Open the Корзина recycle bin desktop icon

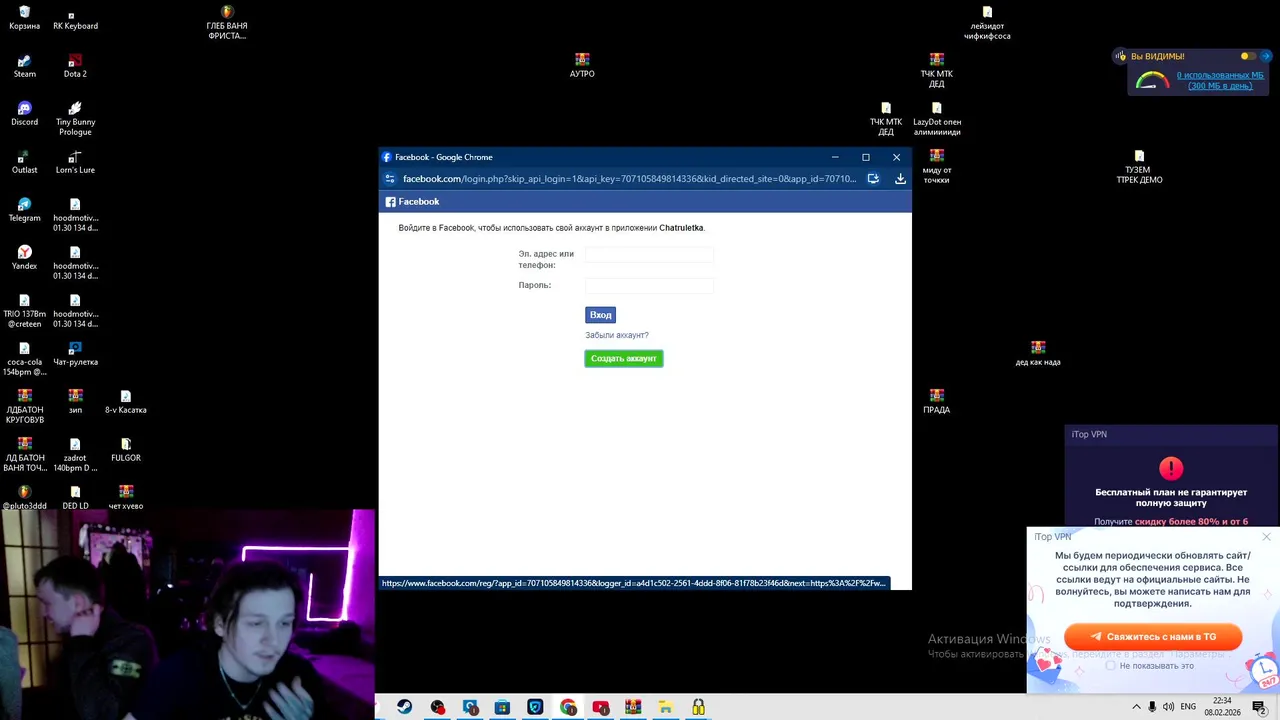point(24,17)
